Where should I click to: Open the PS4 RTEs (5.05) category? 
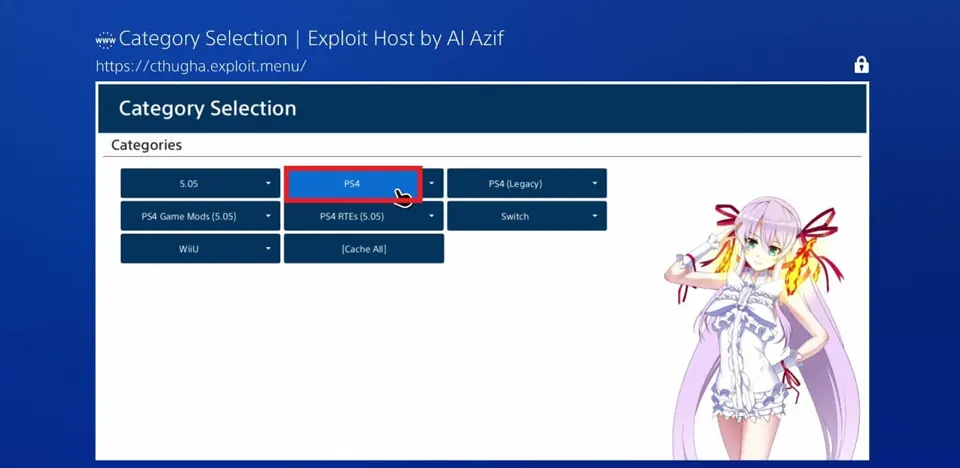[352, 216]
